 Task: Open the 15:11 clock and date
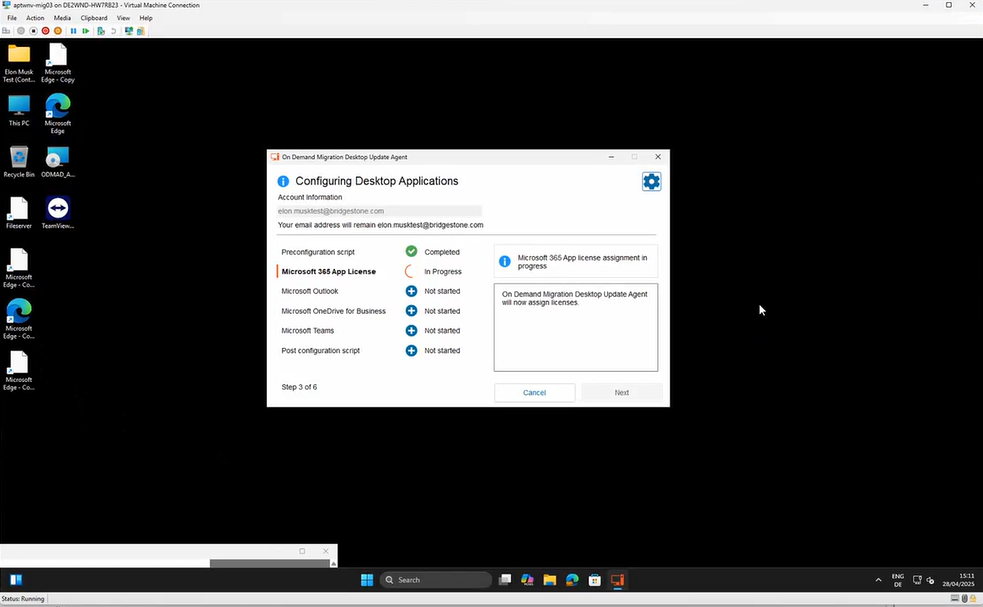958,580
